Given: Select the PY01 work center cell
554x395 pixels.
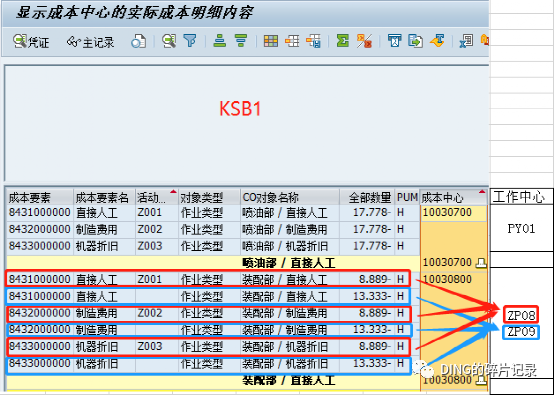Looking at the screenshot, I should (x=521, y=228).
